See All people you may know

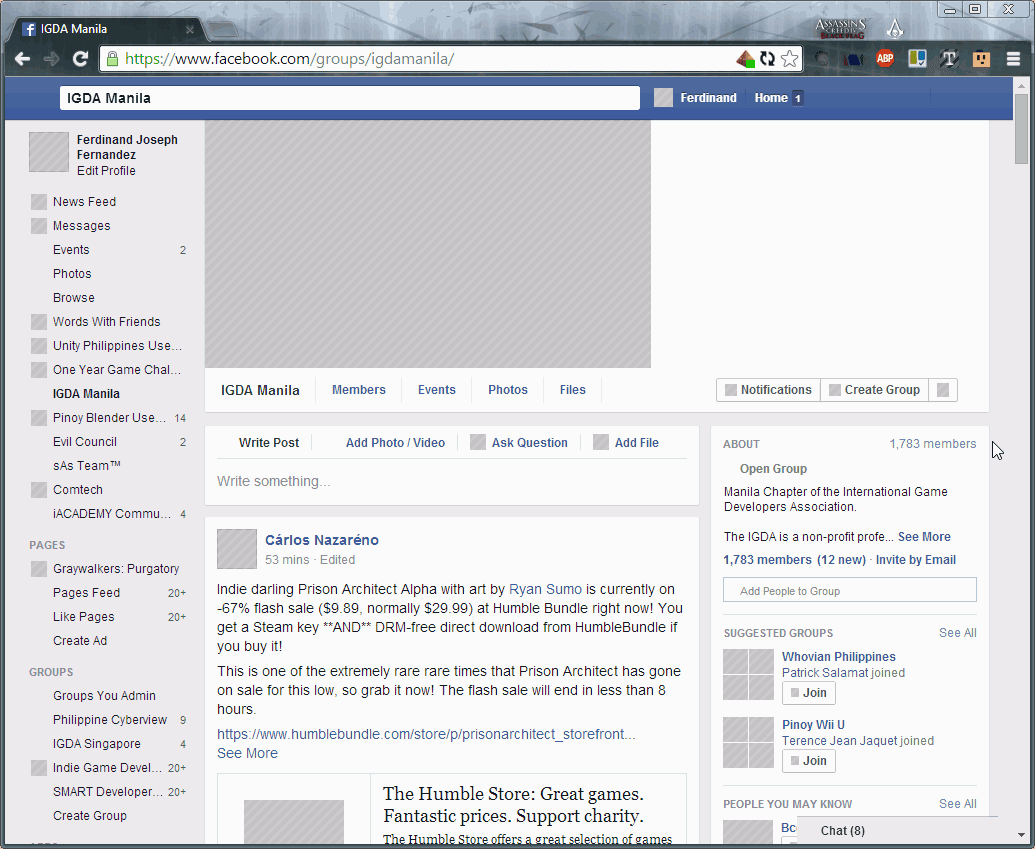[x=958, y=803]
